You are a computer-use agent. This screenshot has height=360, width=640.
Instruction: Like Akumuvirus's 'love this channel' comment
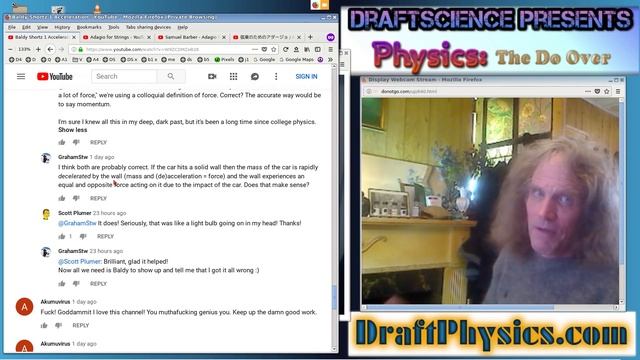click(x=44, y=325)
